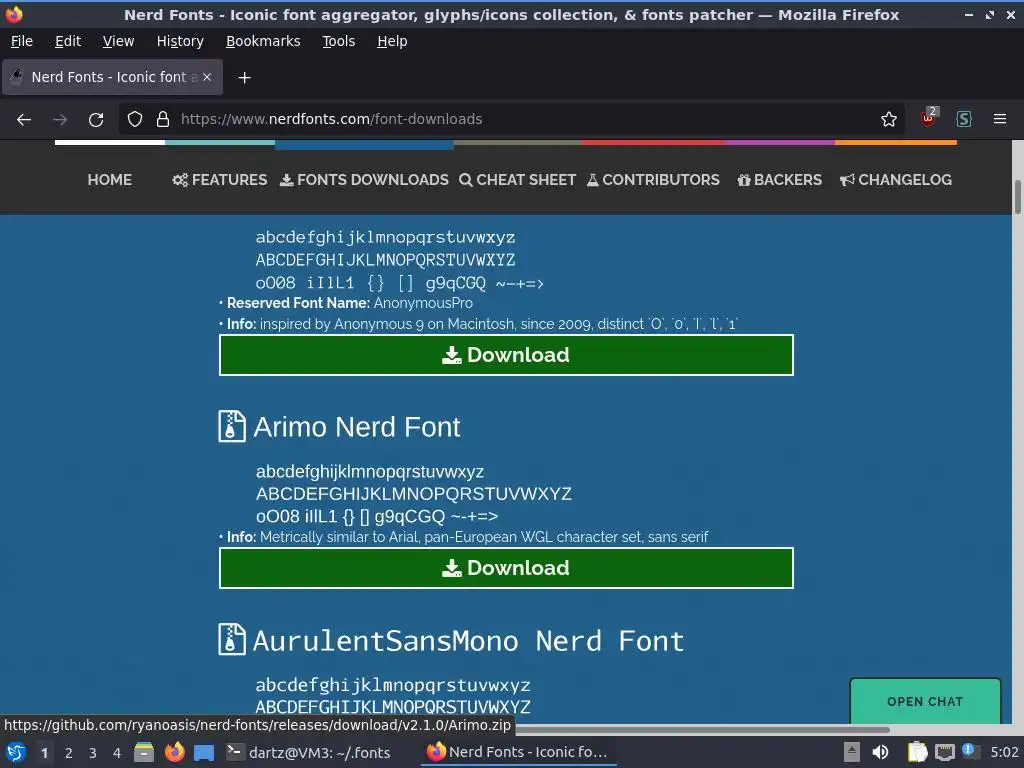The width and height of the screenshot is (1024, 768).
Task: Switch to virtual desktop 1
Action: [44, 753]
